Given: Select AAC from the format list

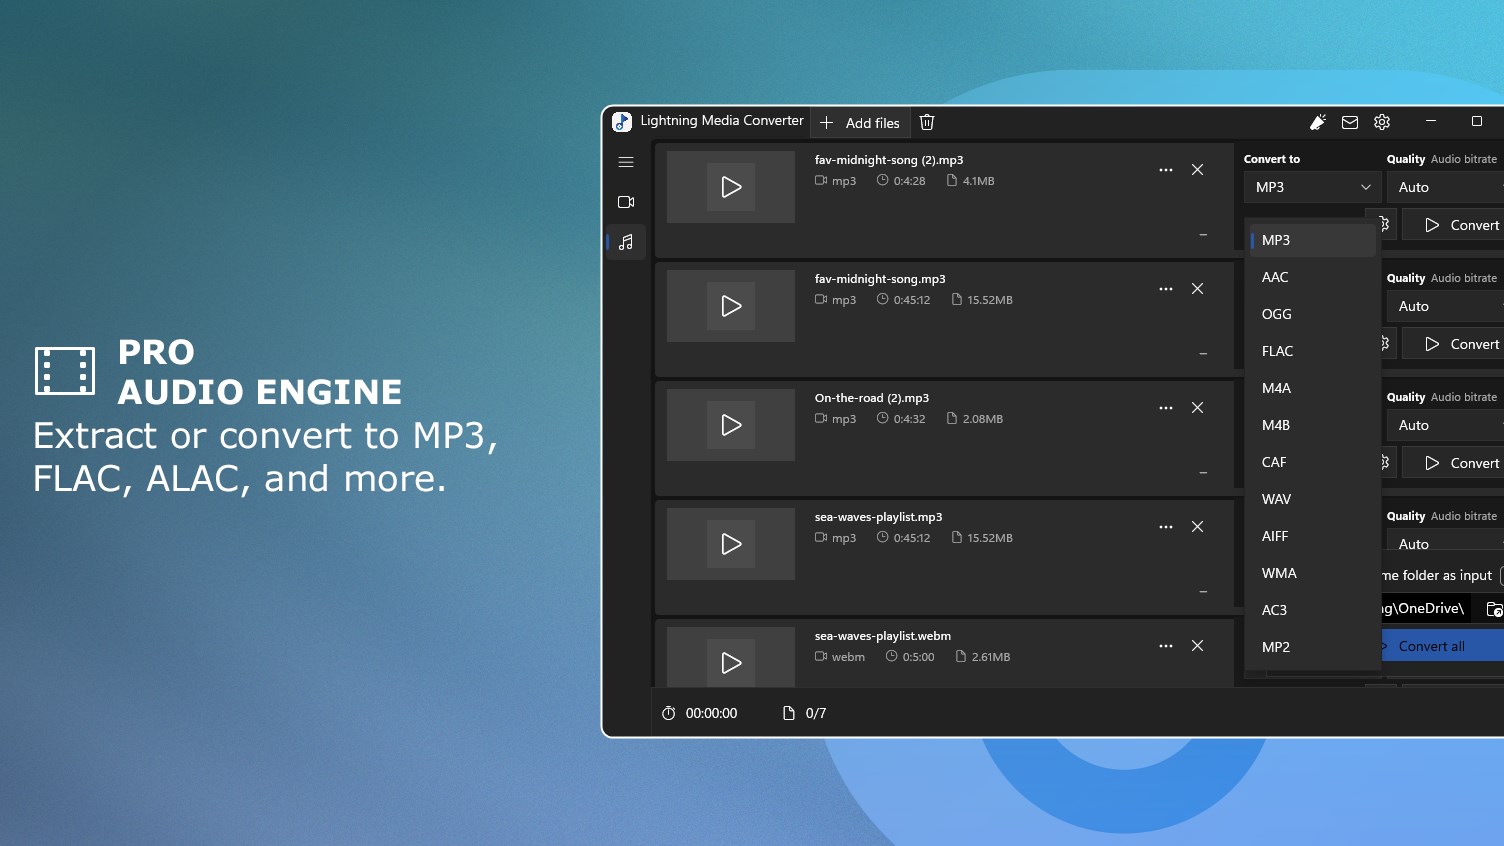Looking at the screenshot, I should click(x=1313, y=277).
